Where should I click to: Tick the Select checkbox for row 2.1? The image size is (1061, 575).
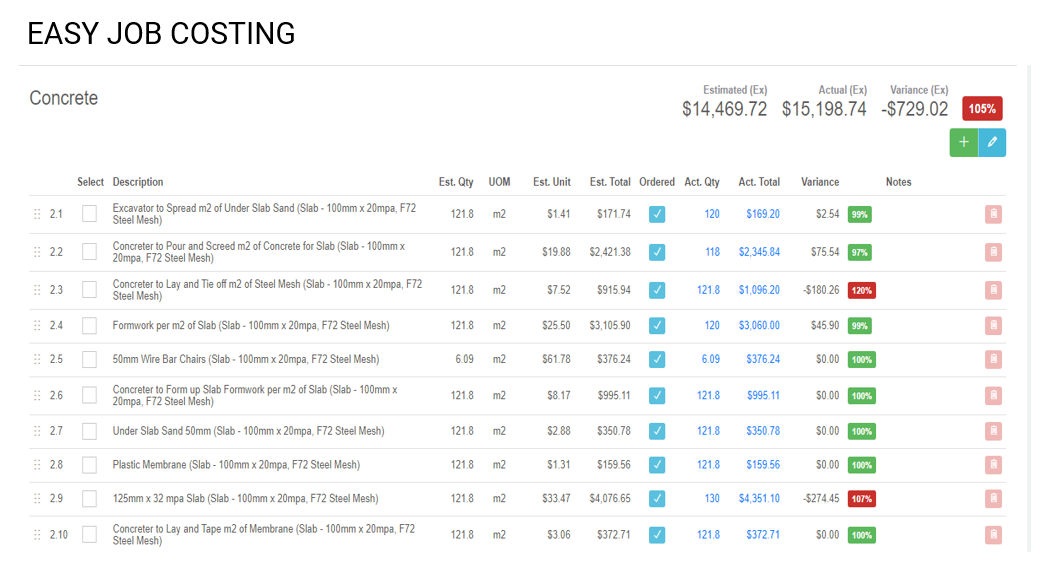(89, 214)
